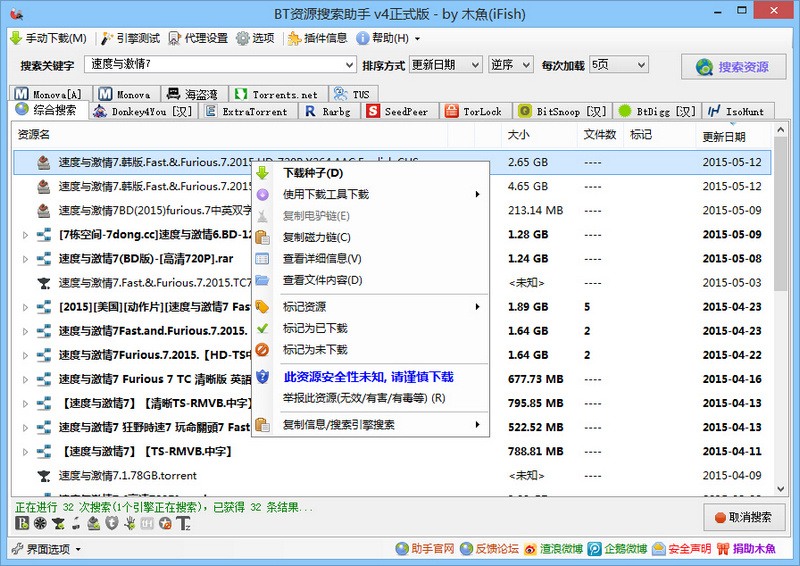800x566 pixels.
Task: Expand the 【速度与激情7】【TS-RMVB.中字】 row
Action: pyautogui.click(x=25, y=452)
